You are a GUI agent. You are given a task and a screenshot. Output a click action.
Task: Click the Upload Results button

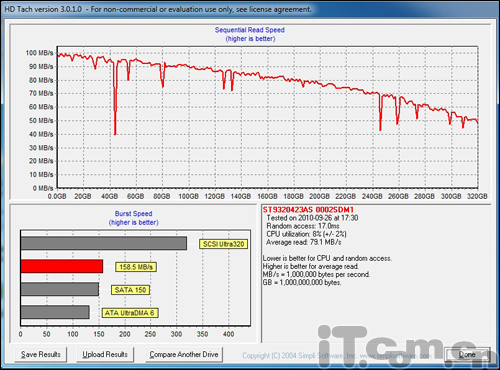coord(105,354)
